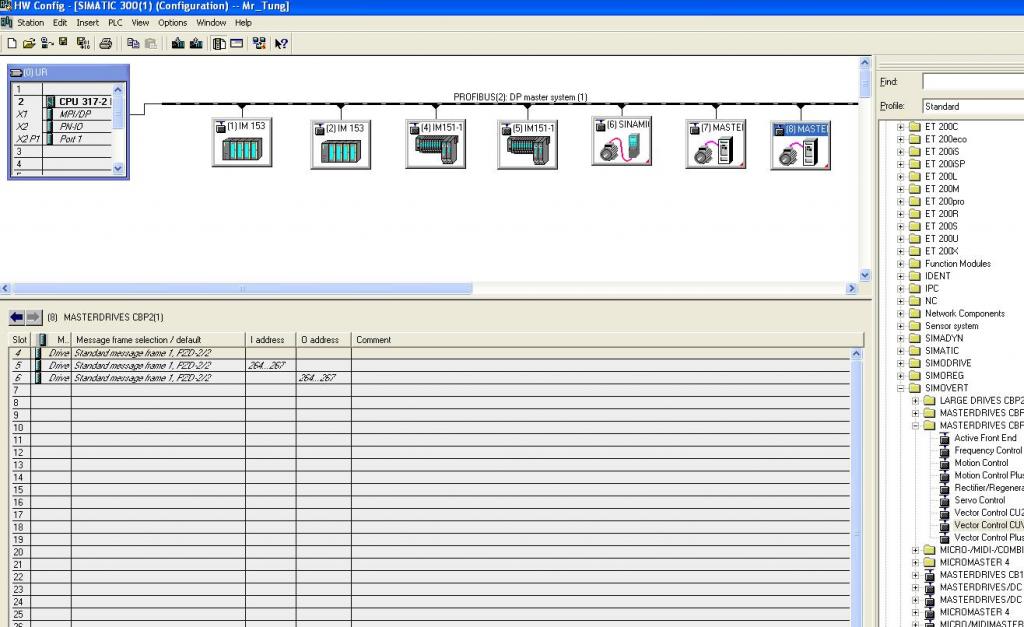Click the Save and Compile icon
The image size is (1024, 627).
83,43
